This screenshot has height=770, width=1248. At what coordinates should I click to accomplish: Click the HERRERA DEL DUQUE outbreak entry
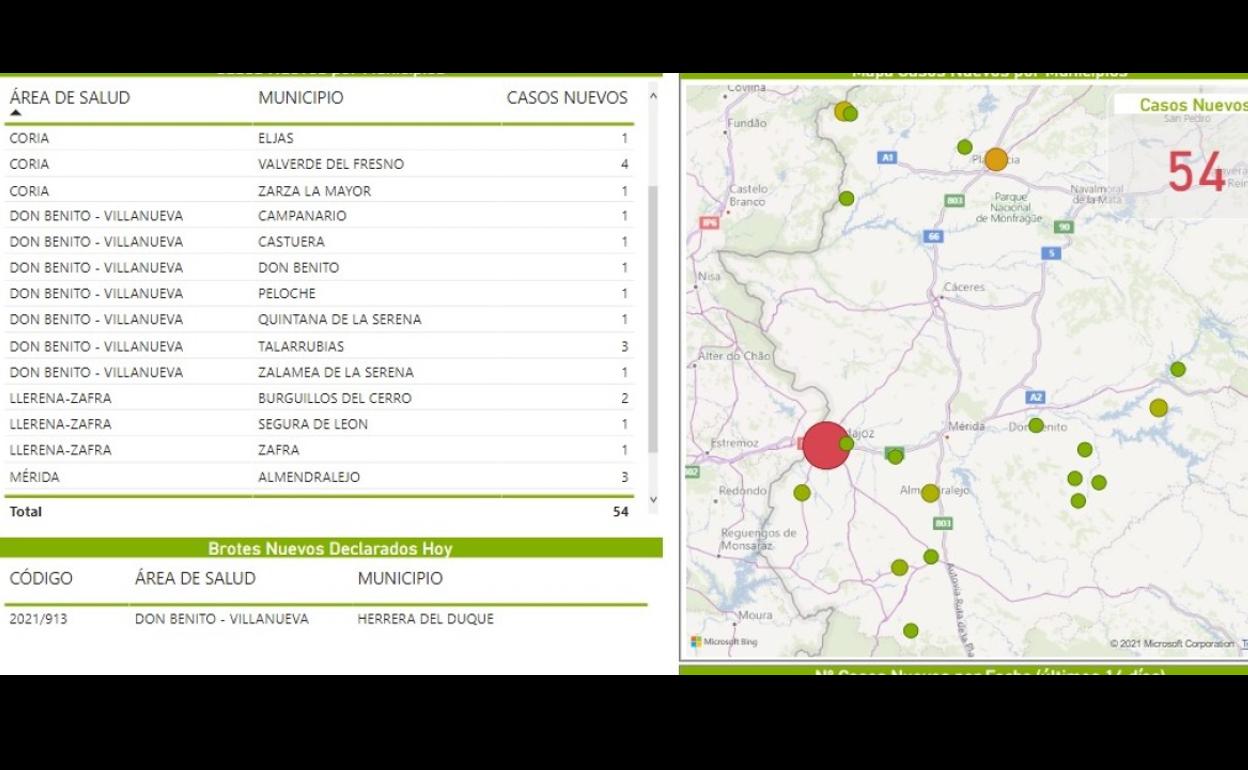click(x=425, y=619)
